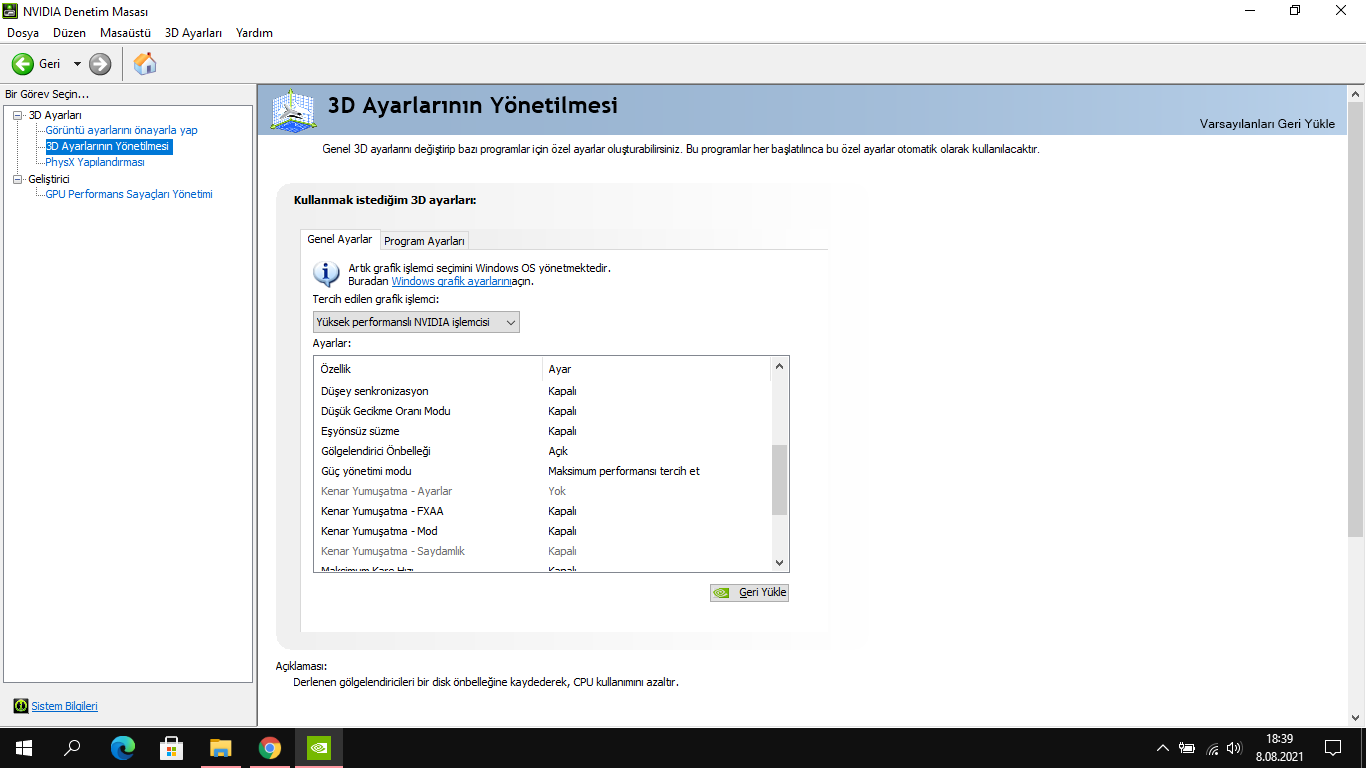Click the Özellik column header
The height and width of the screenshot is (768, 1366).
click(x=428, y=369)
